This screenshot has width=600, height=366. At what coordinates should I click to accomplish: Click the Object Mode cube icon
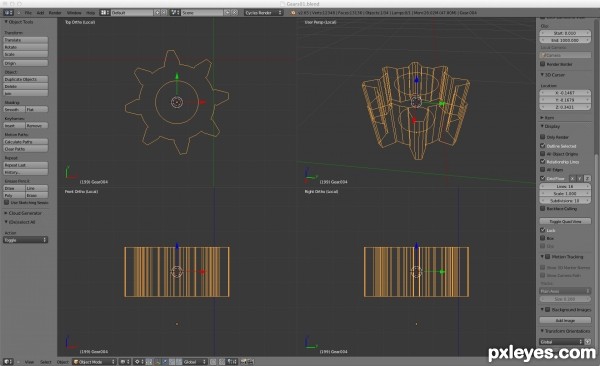(76, 361)
